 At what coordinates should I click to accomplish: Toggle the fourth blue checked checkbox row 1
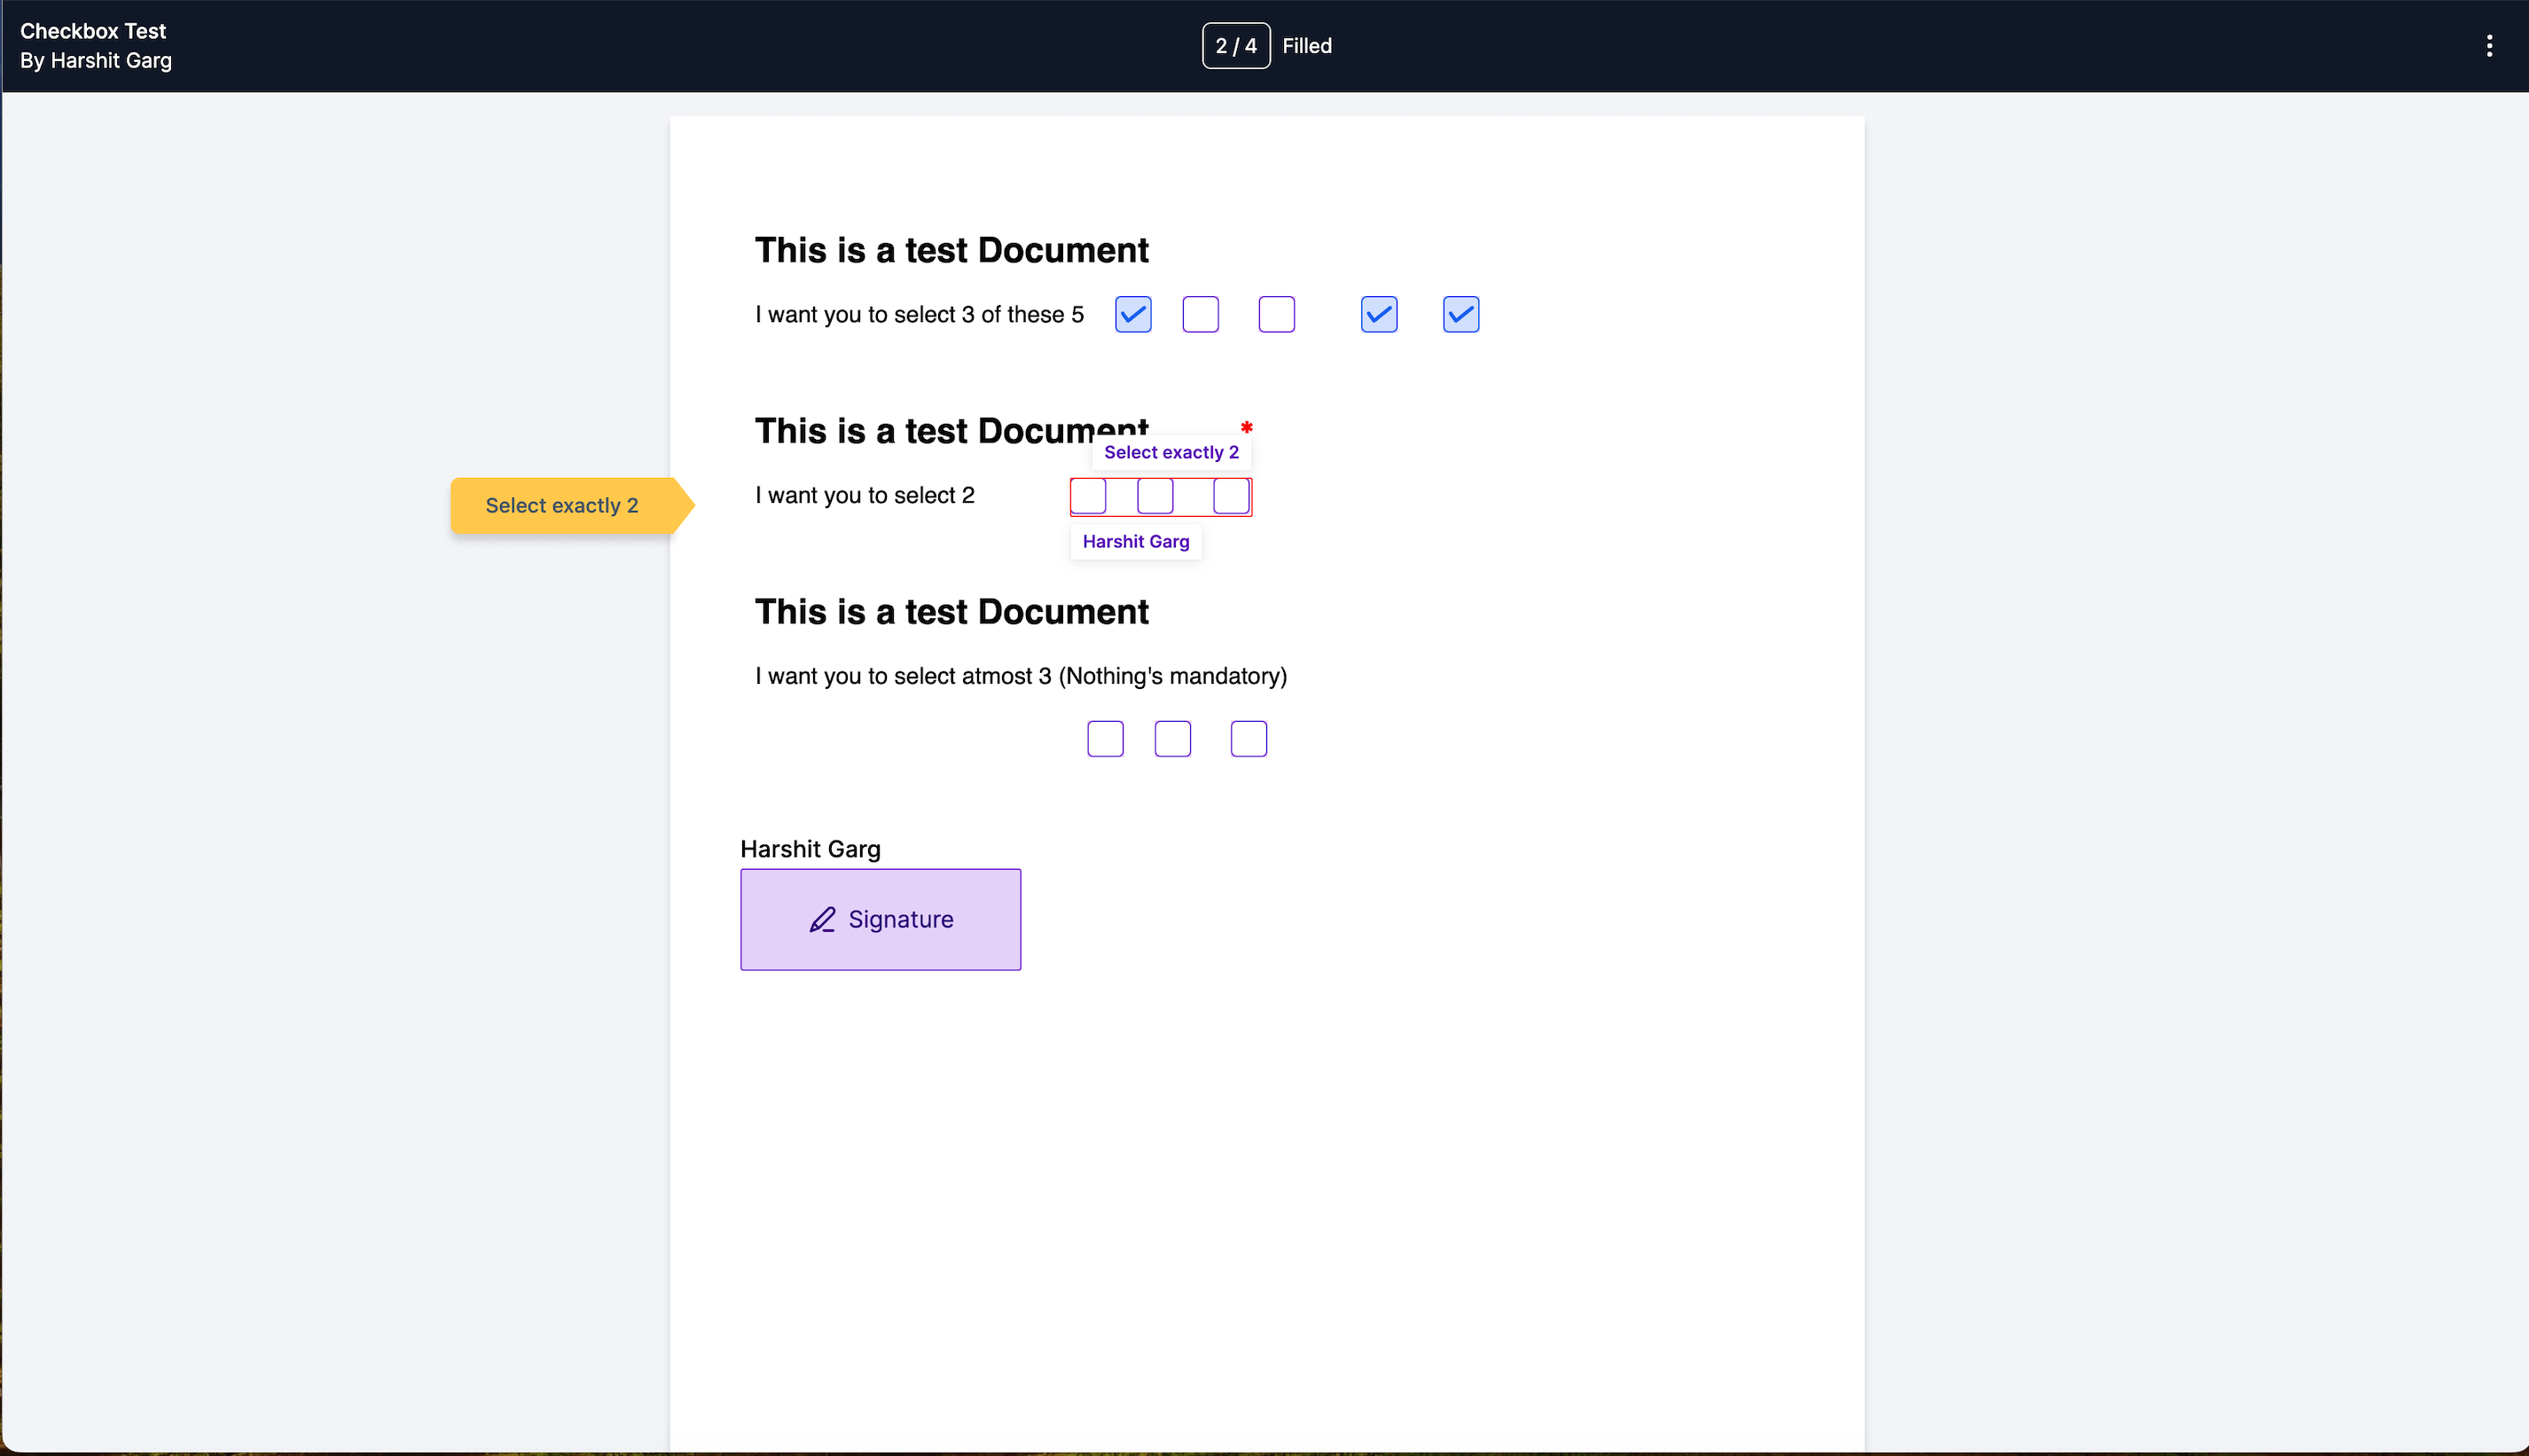(1379, 315)
